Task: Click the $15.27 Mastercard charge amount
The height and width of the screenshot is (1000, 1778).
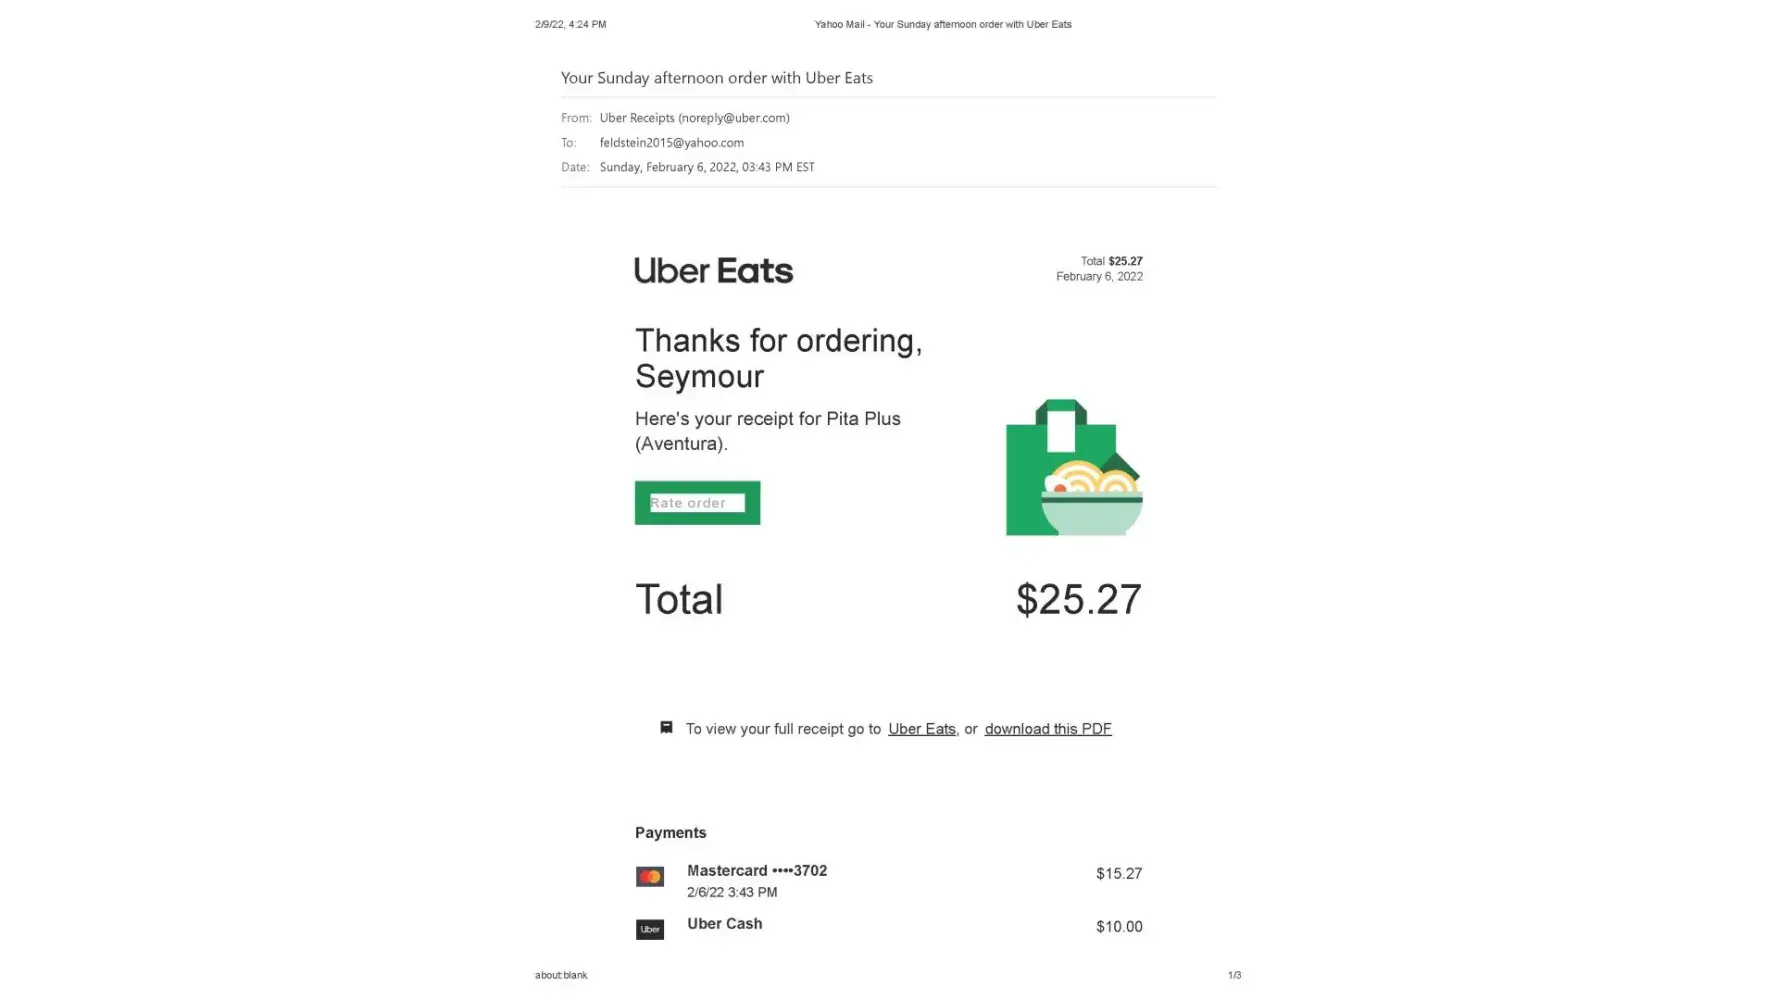Action: pyautogui.click(x=1118, y=874)
